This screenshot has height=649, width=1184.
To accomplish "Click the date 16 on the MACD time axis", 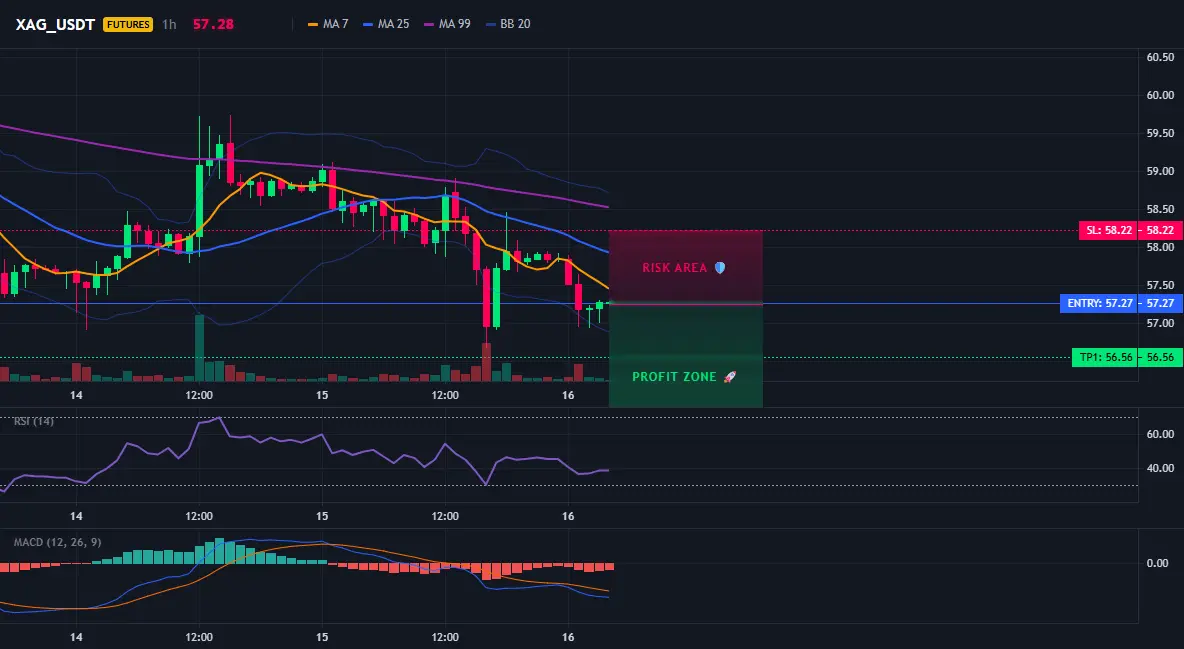I will click(x=568, y=637).
